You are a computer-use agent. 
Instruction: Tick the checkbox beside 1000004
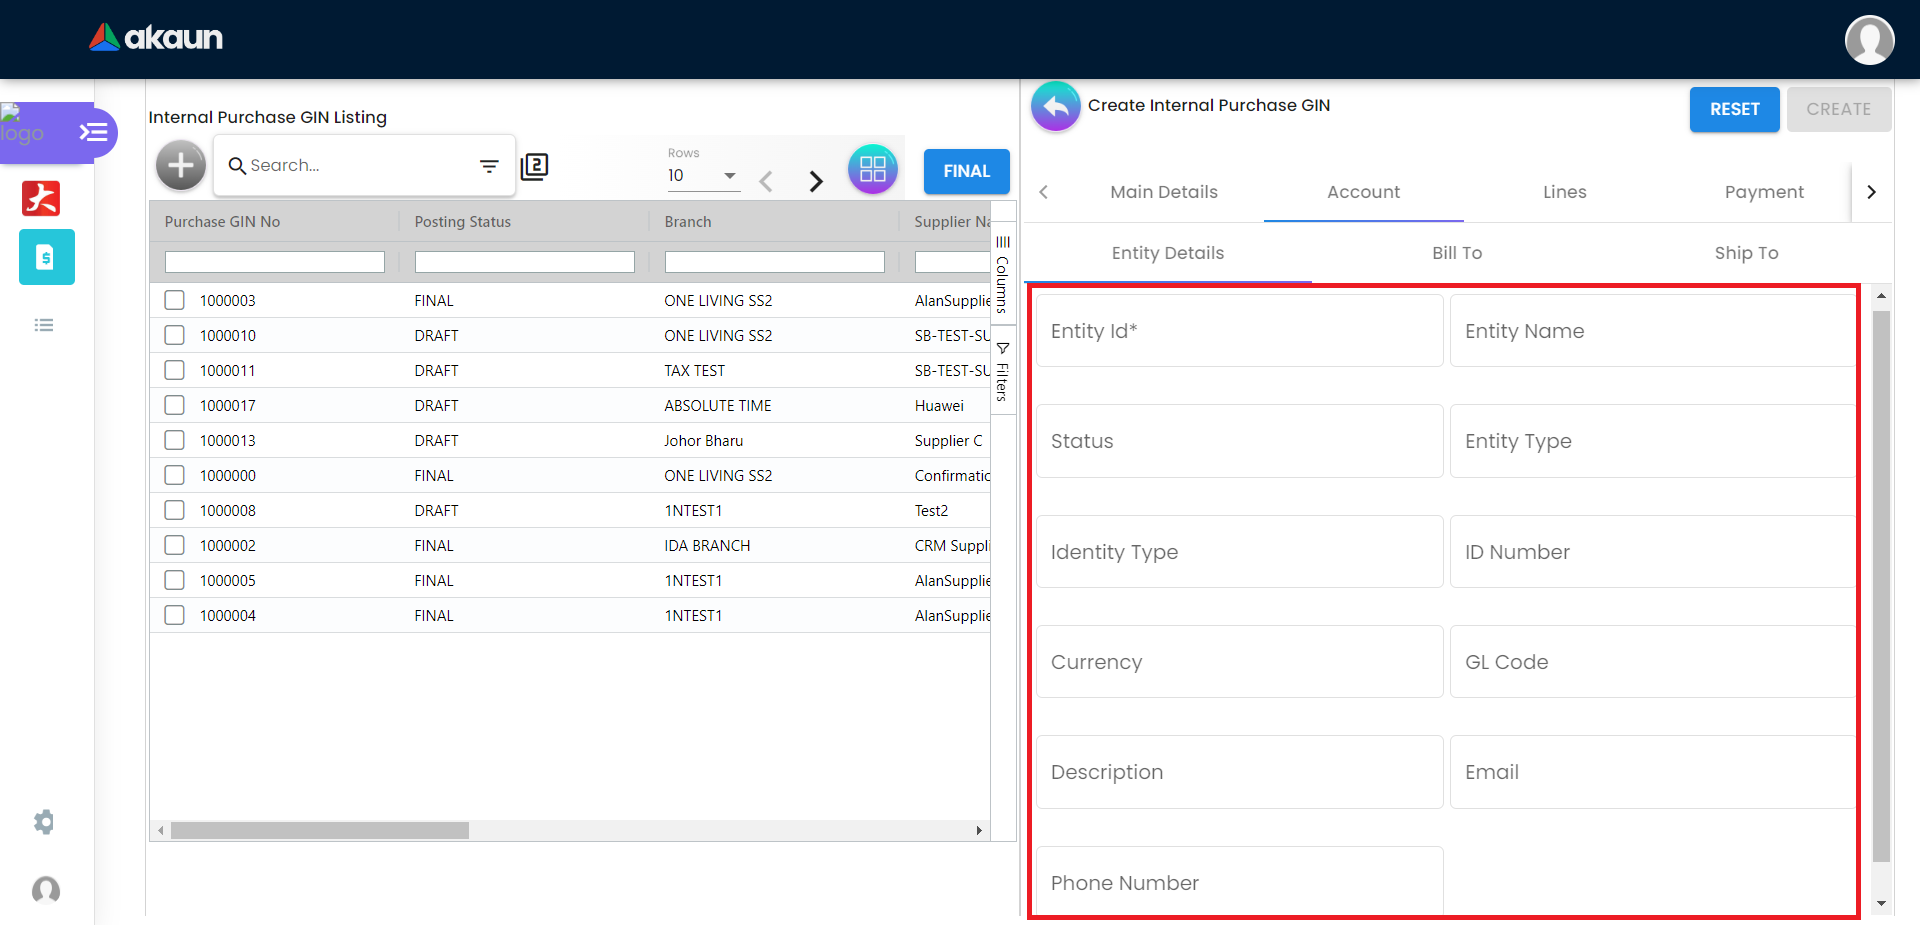point(175,615)
